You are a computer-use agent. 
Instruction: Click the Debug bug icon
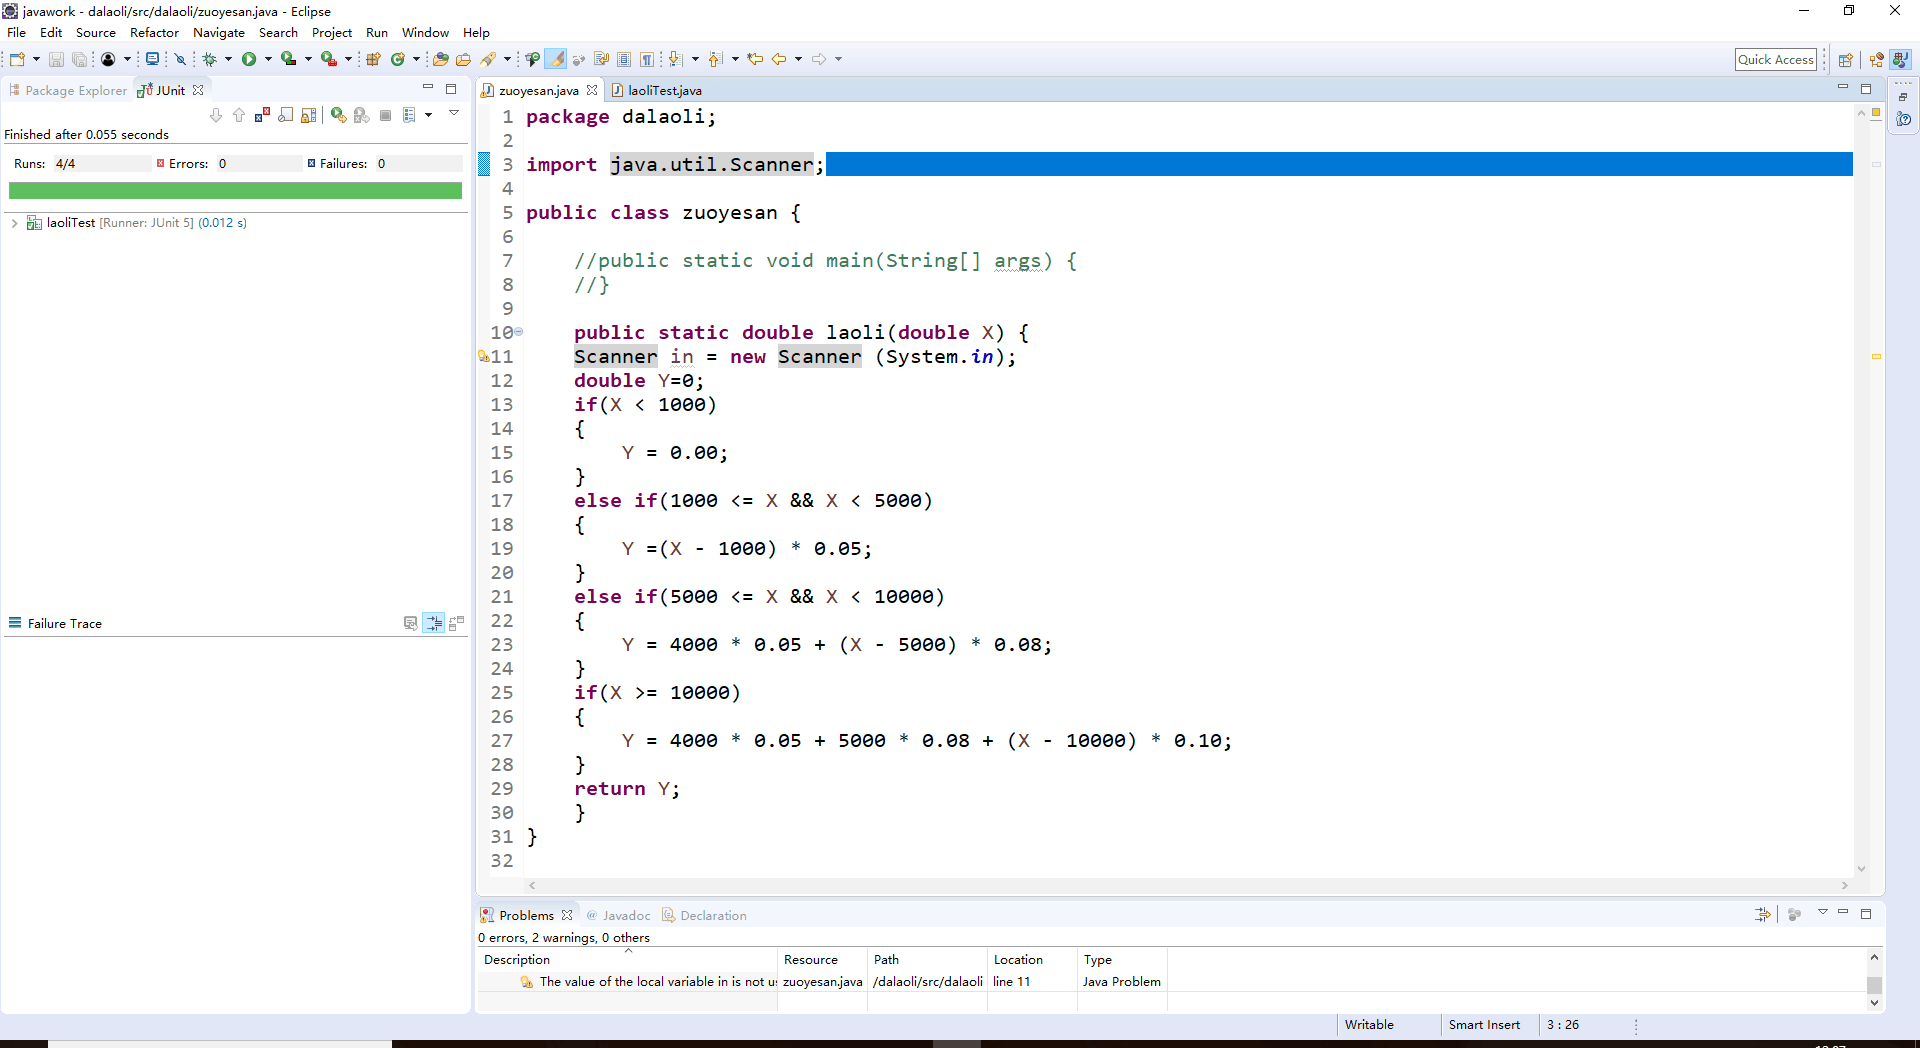(210, 59)
